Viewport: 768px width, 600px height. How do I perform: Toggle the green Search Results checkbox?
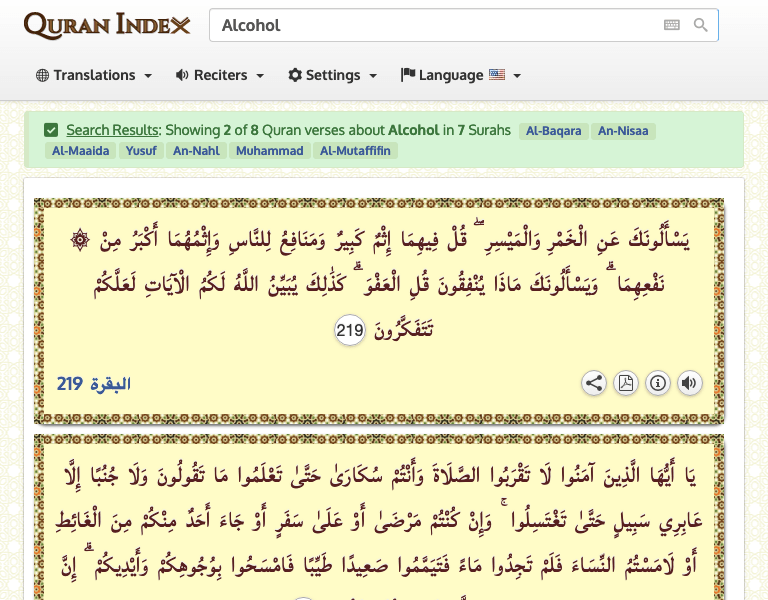(x=51, y=130)
